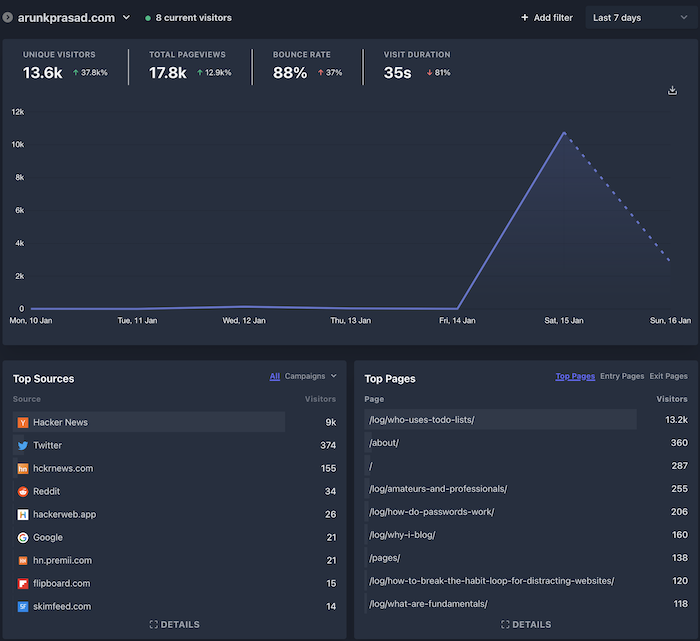Click the 9k visitors value for Hacker News
Image resolution: width=700 pixels, height=641 pixels.
331,422
